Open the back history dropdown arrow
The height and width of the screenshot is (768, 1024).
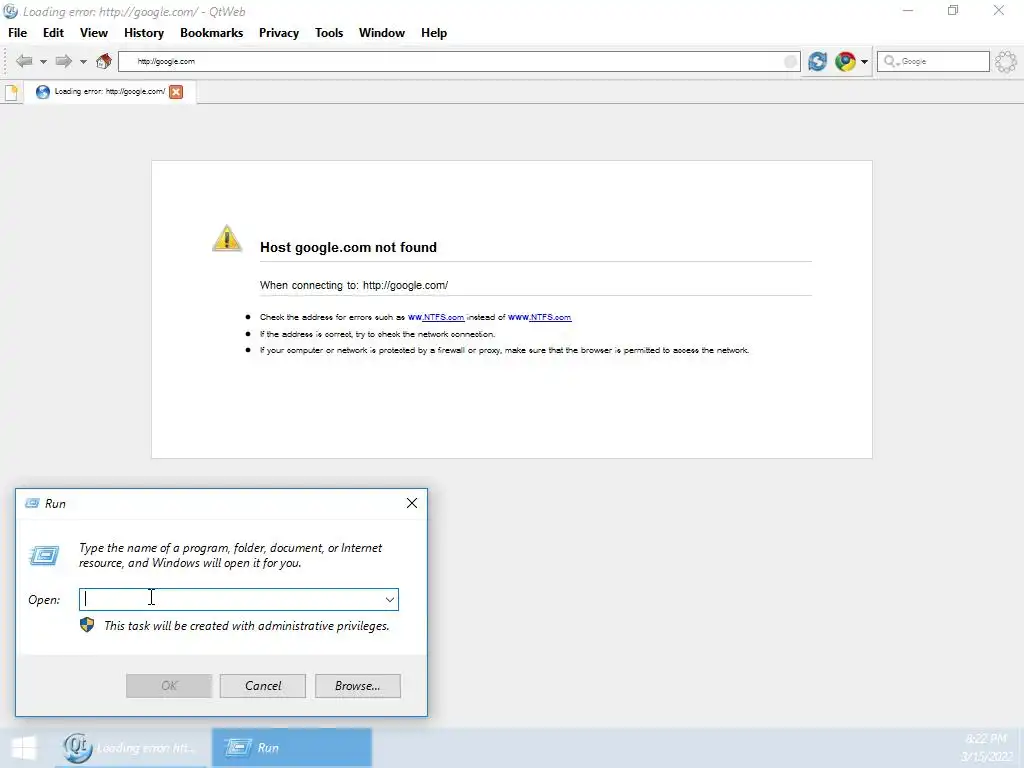43,62
